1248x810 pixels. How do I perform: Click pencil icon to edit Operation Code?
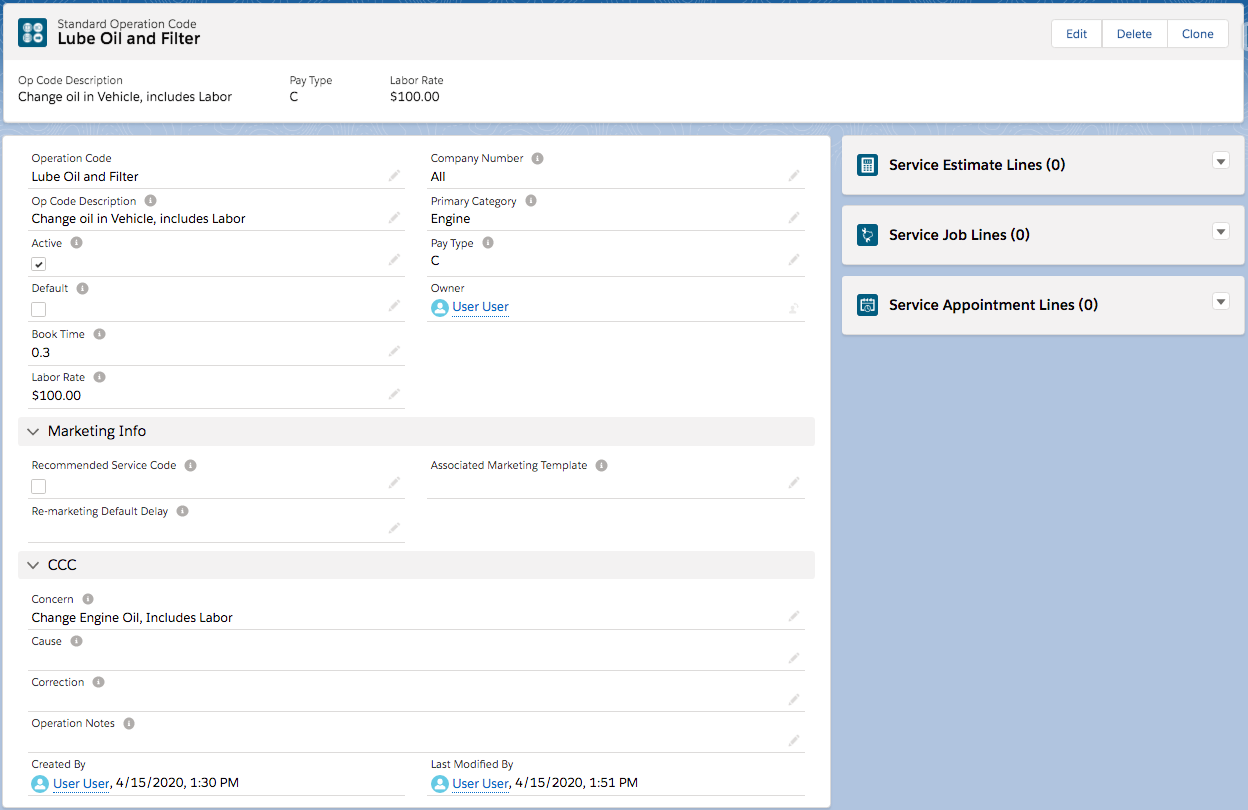pyautogui.click(x=394, y=176)
